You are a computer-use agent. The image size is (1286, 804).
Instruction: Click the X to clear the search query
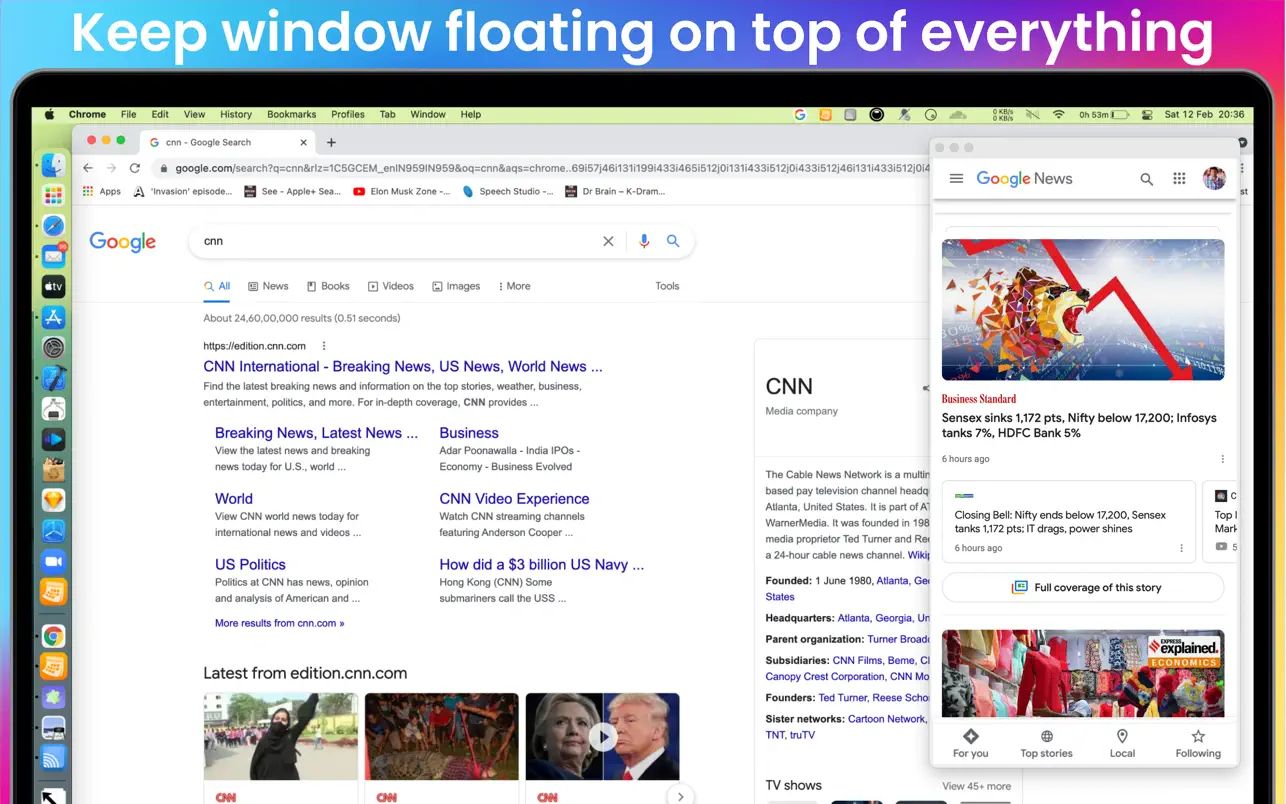tap(608, 241)
